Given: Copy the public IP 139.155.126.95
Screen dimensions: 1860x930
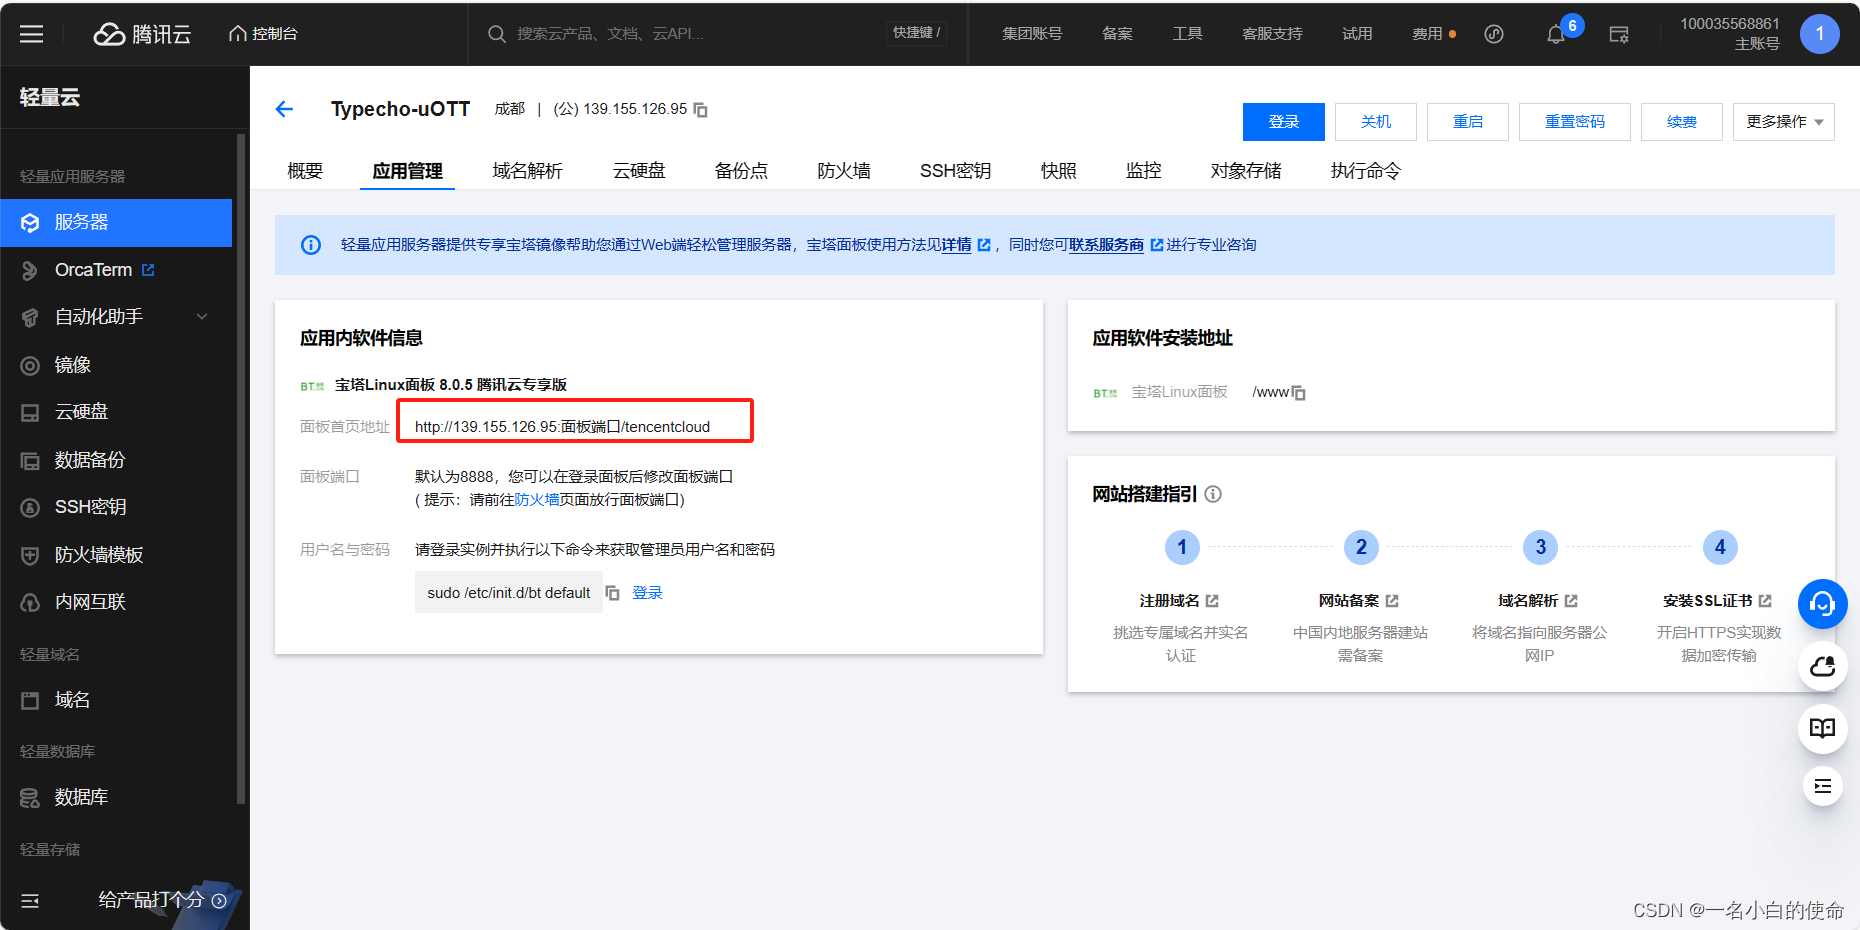Looking at the screenshot, I should tap(701, 110).
